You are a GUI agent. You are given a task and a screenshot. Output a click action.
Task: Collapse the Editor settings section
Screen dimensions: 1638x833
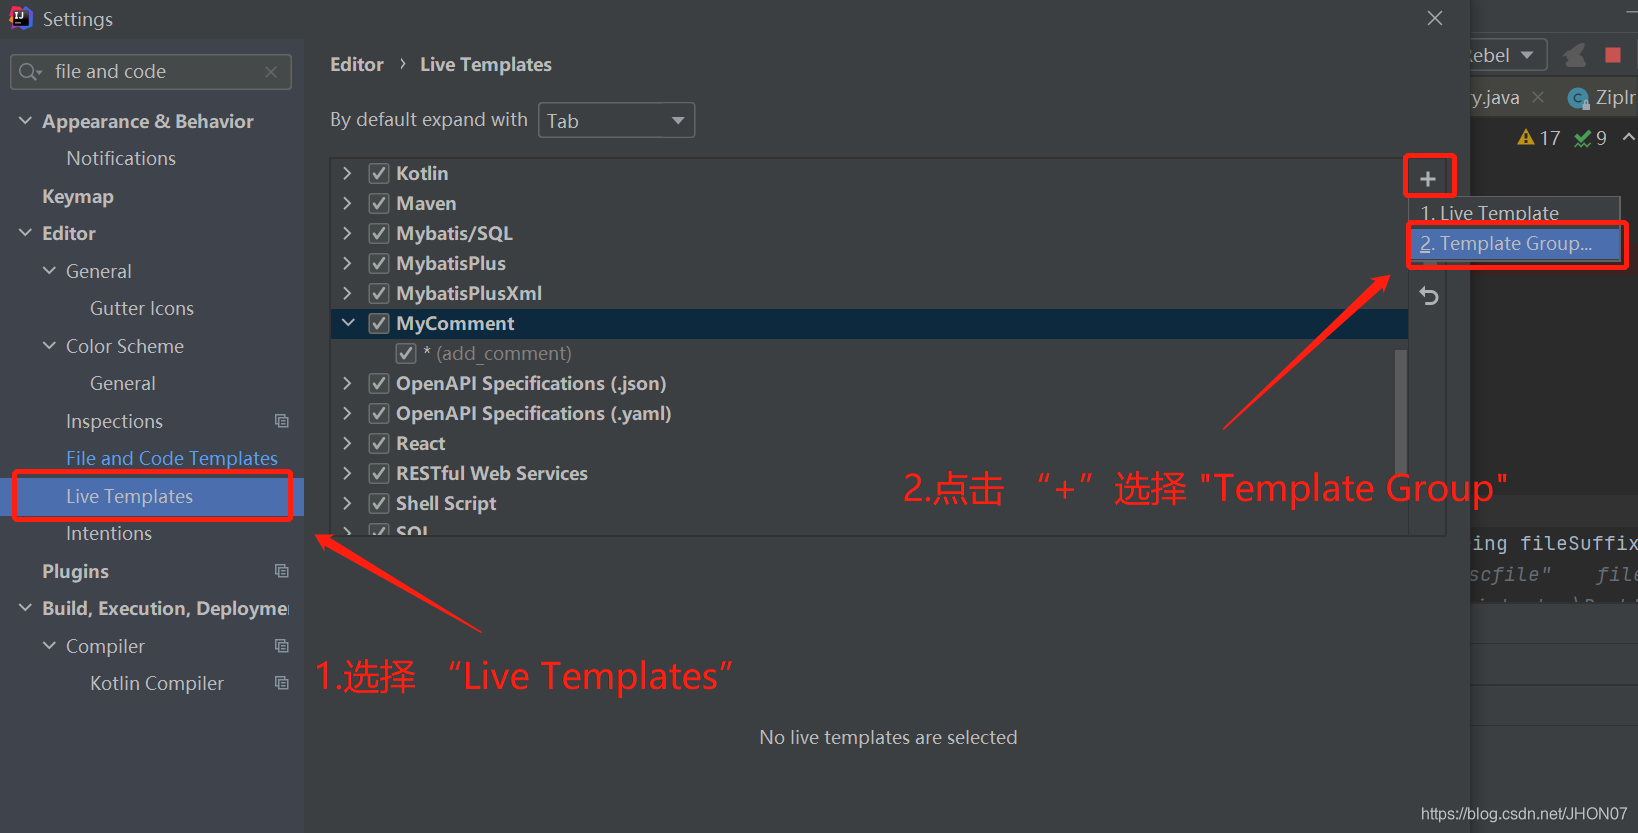tap(25, 233)
